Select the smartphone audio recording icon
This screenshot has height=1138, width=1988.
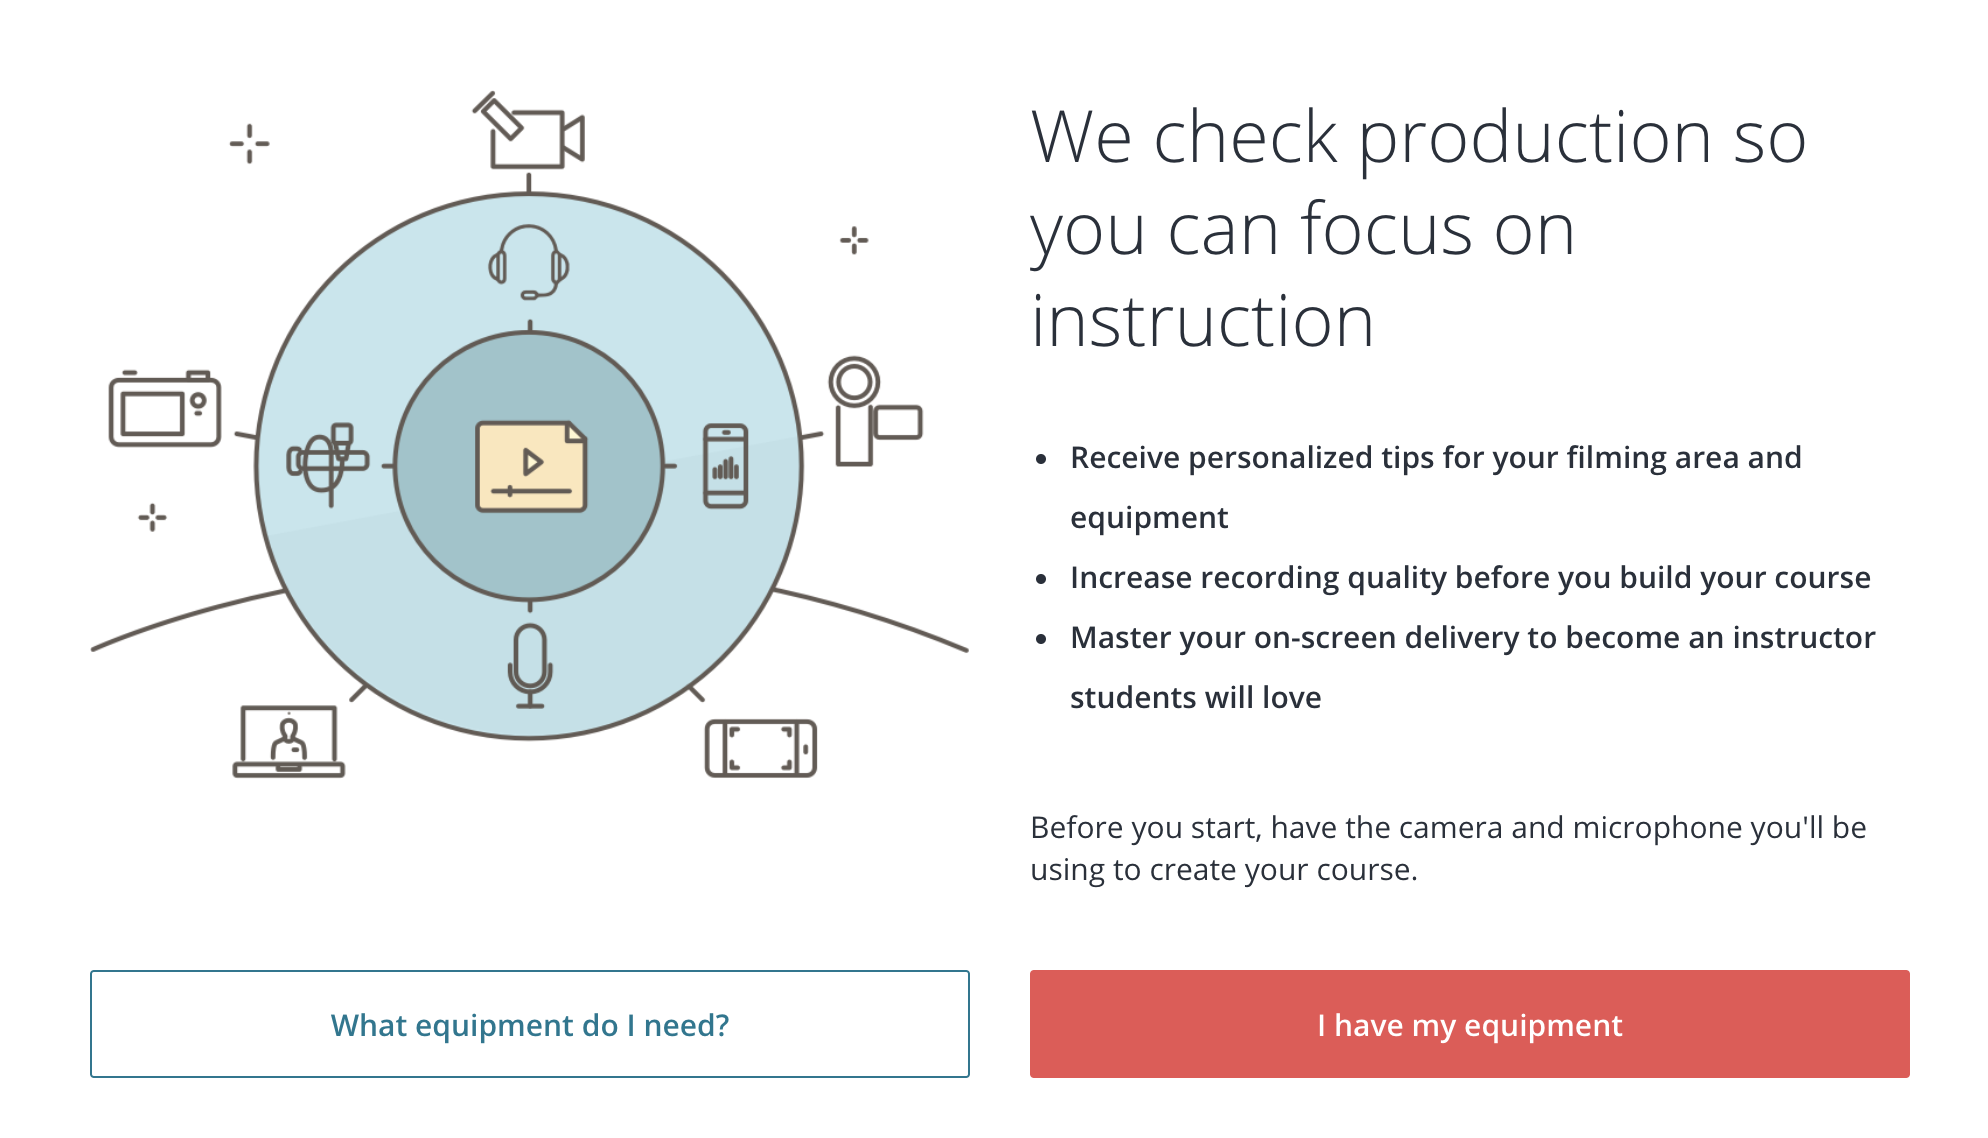[726, 466]
